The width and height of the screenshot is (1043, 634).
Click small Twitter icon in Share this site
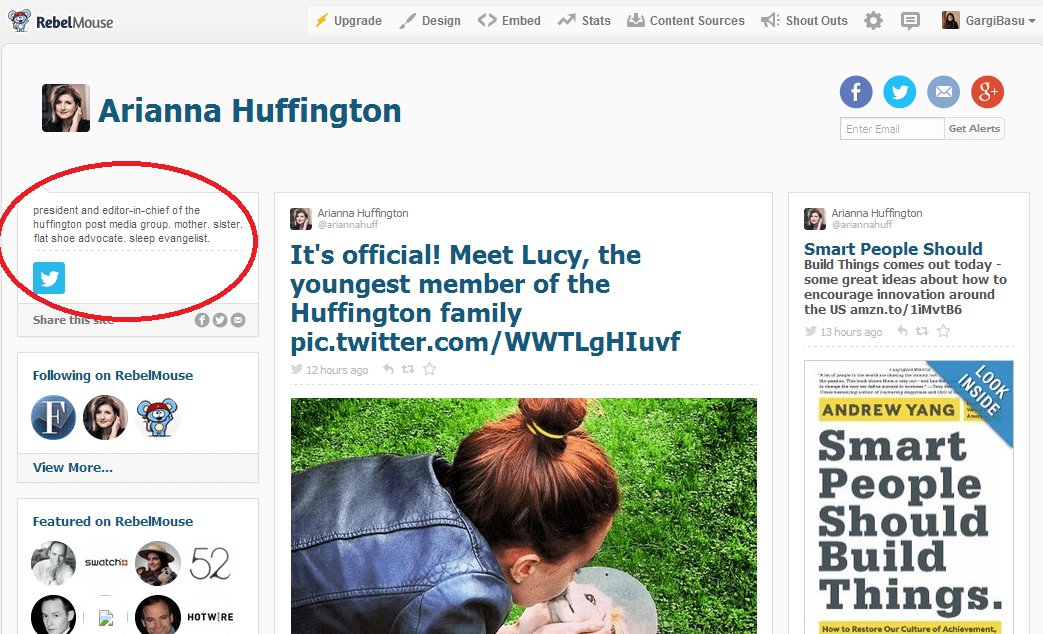pos(220,320)
